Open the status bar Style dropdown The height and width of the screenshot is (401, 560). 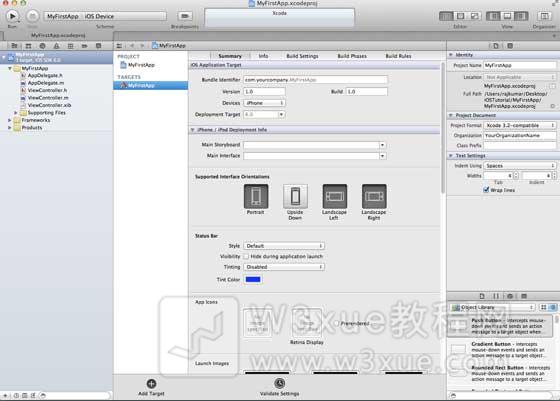pos(284,246)
